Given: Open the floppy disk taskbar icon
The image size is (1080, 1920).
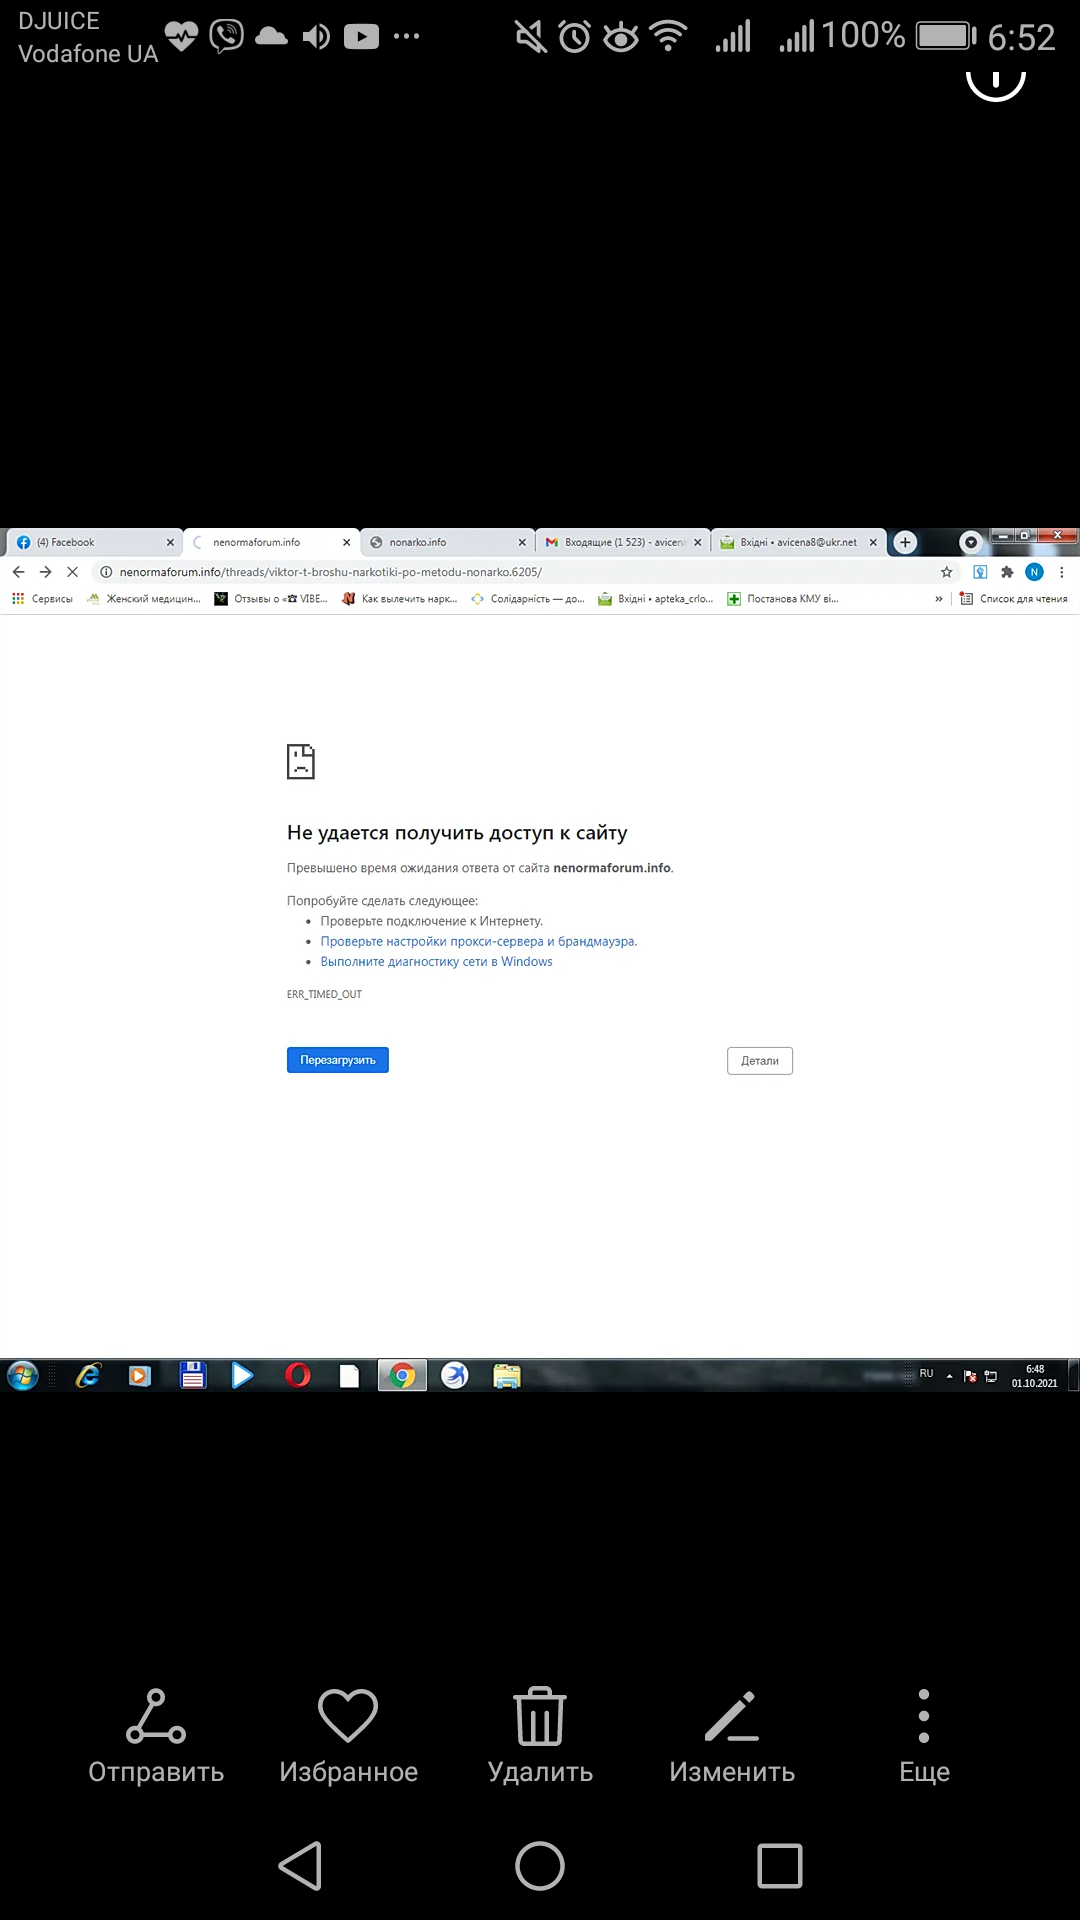Looking at the screenshot, I should tap(193, 1376).
